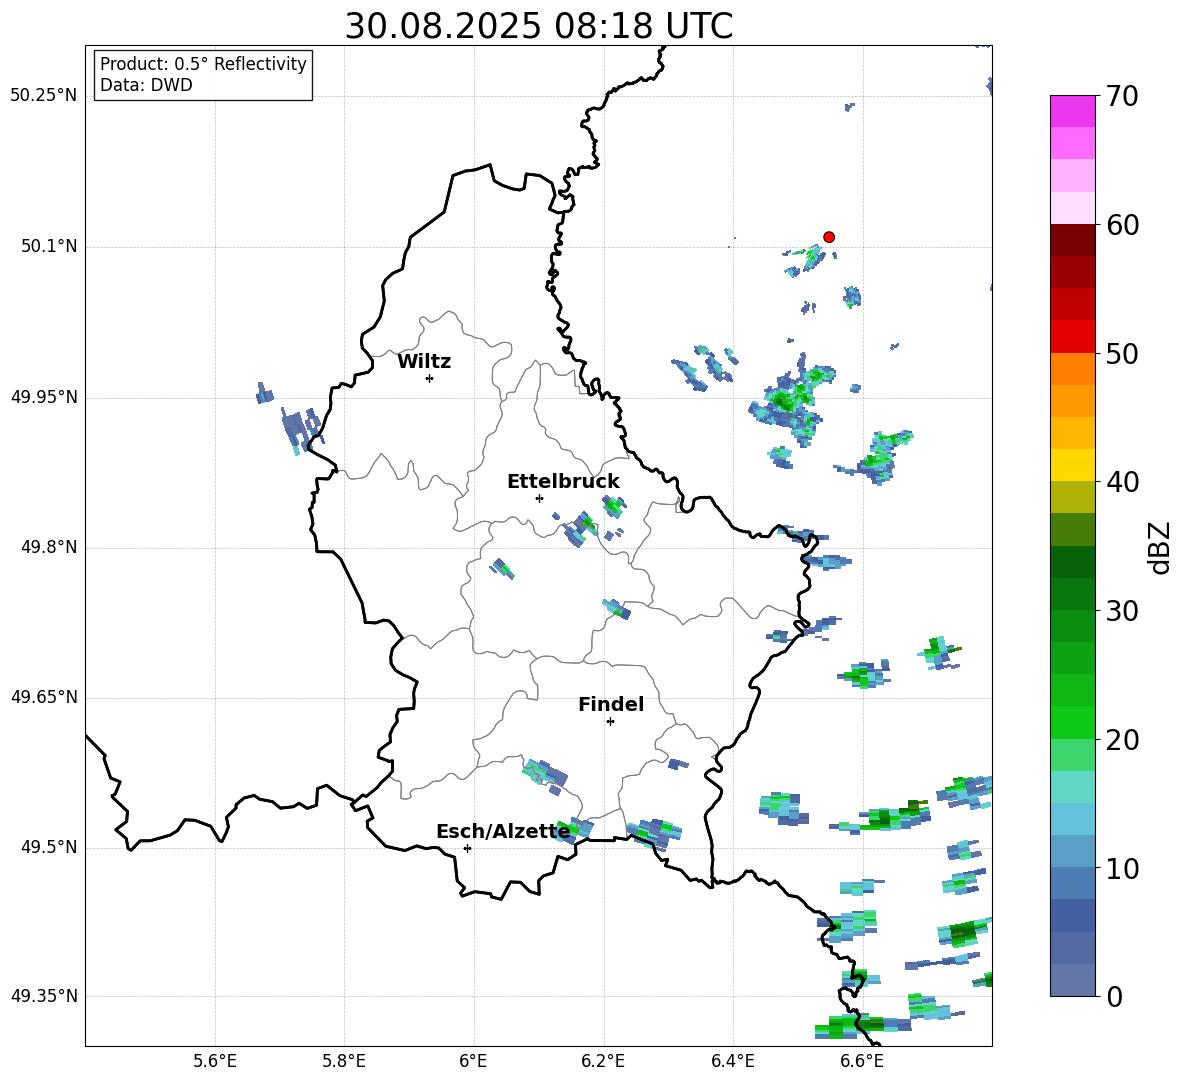Click the Esch/Alzette station cross marker
1184x1081 pixels.
[x=467, y=848]
